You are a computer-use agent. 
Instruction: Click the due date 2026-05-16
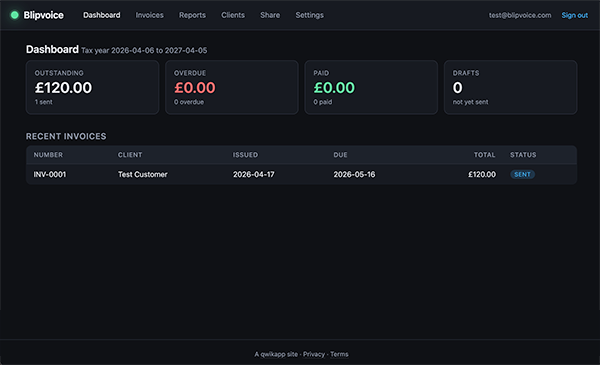[354, 174]
